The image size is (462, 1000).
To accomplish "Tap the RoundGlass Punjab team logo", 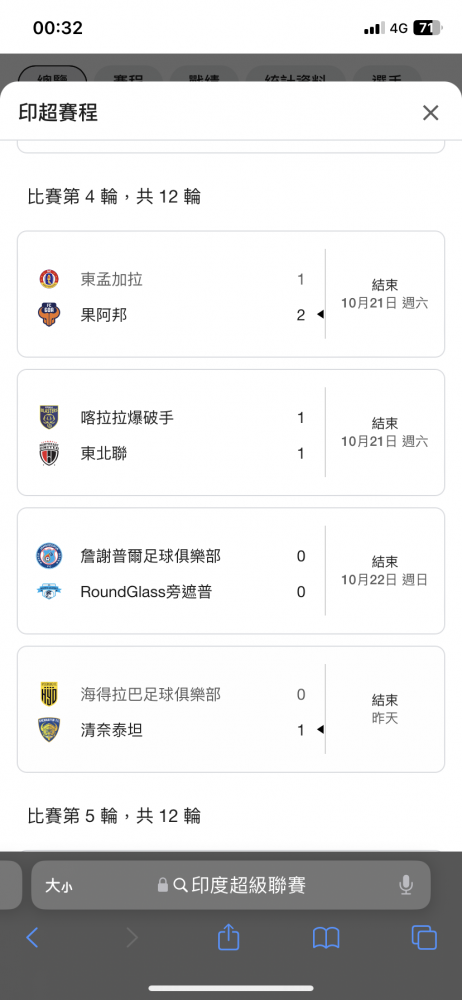I will 49,592.
